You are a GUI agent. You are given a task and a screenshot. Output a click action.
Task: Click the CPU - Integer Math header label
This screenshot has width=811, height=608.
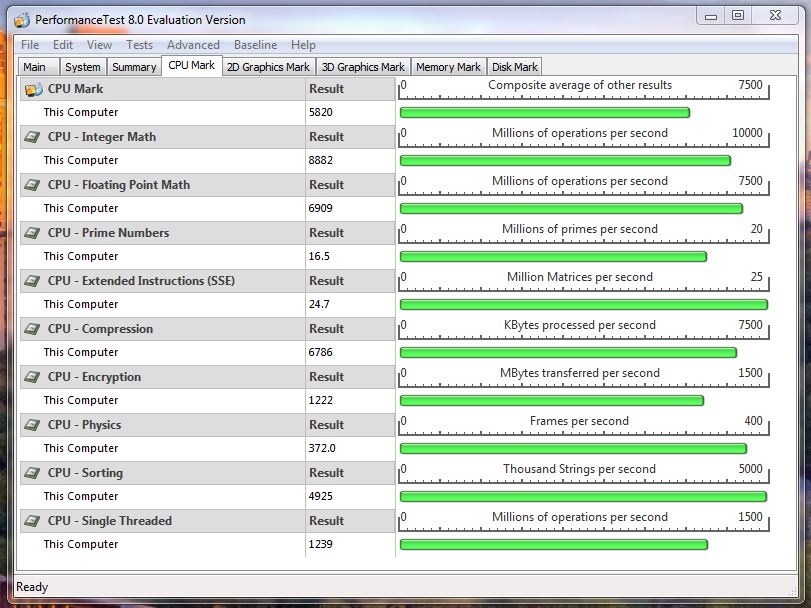[102, 137]
